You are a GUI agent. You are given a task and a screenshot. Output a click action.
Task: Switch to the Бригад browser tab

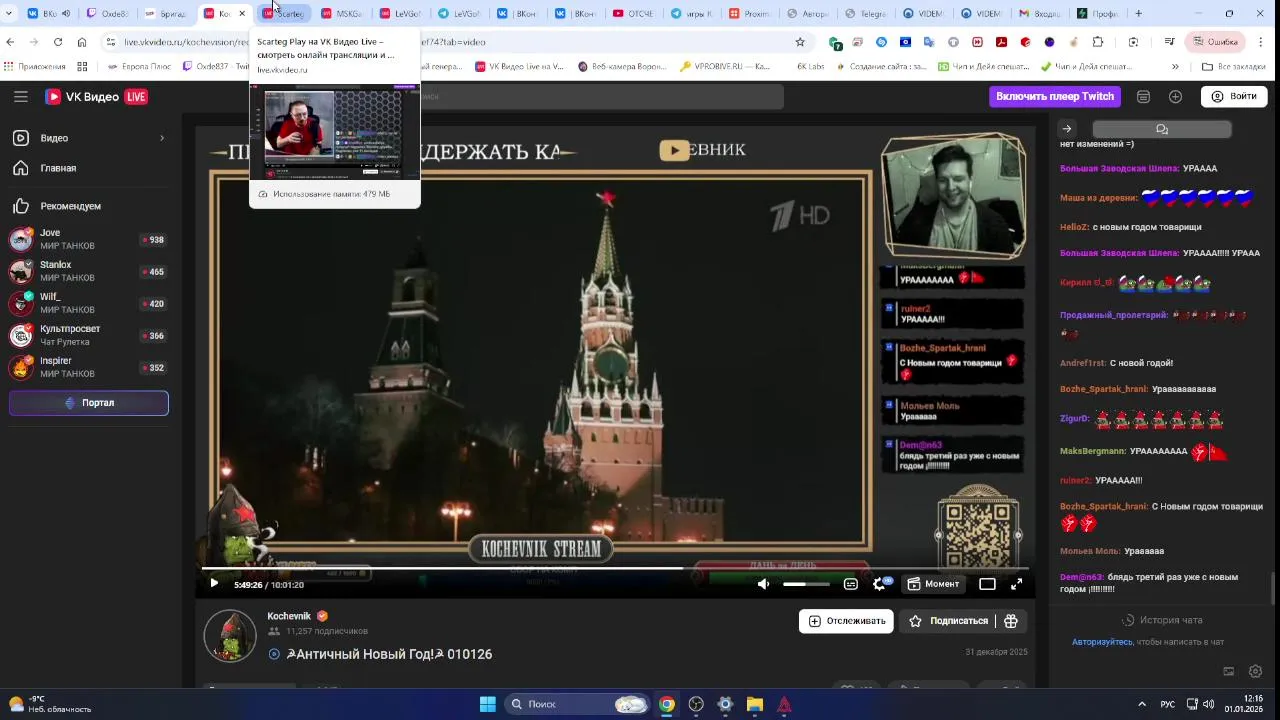[166, 14]
